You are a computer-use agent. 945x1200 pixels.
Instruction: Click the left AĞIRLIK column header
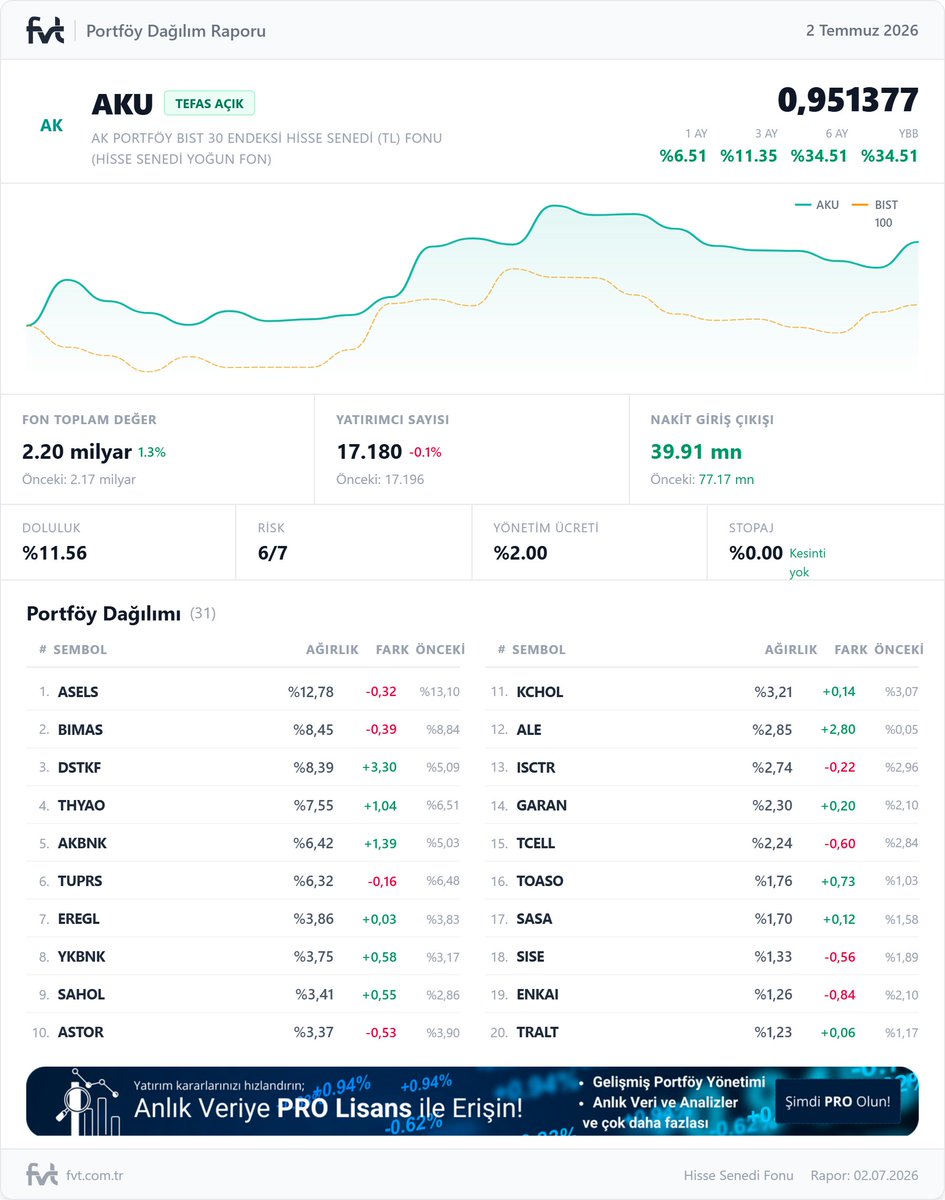[x=332, y=649]
